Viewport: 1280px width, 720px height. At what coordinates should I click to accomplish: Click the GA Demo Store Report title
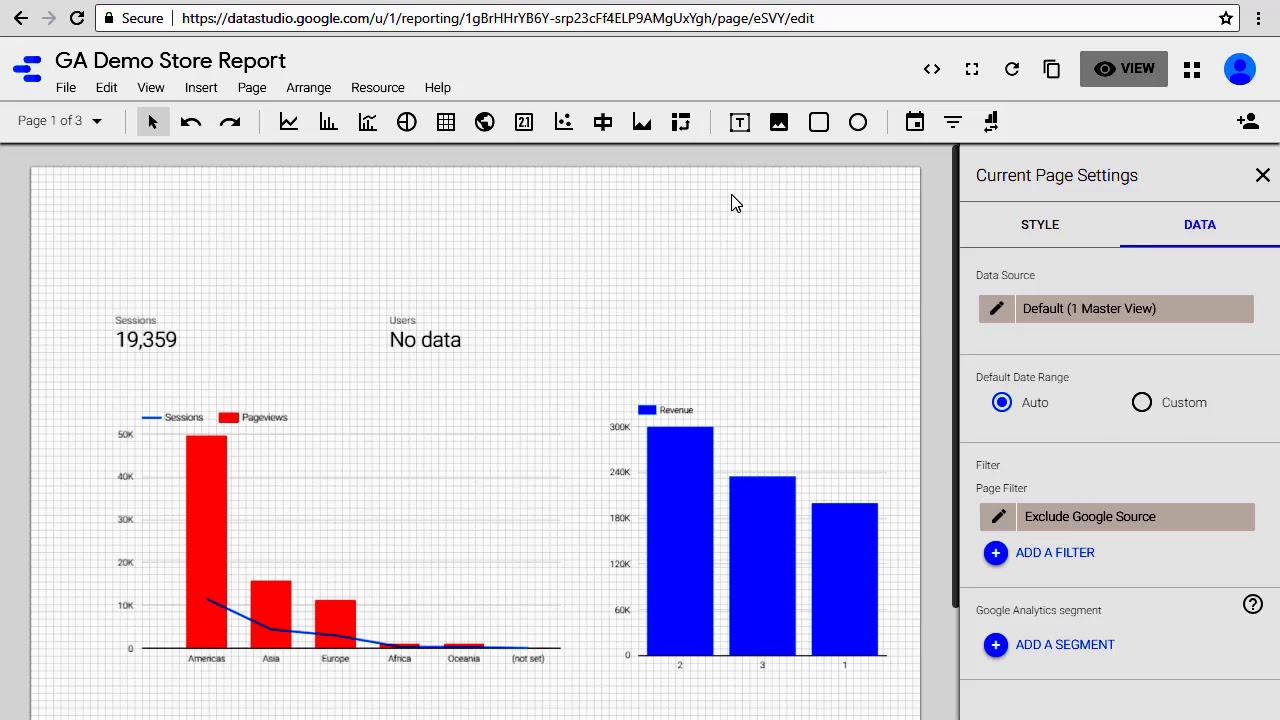pos(170,61)
